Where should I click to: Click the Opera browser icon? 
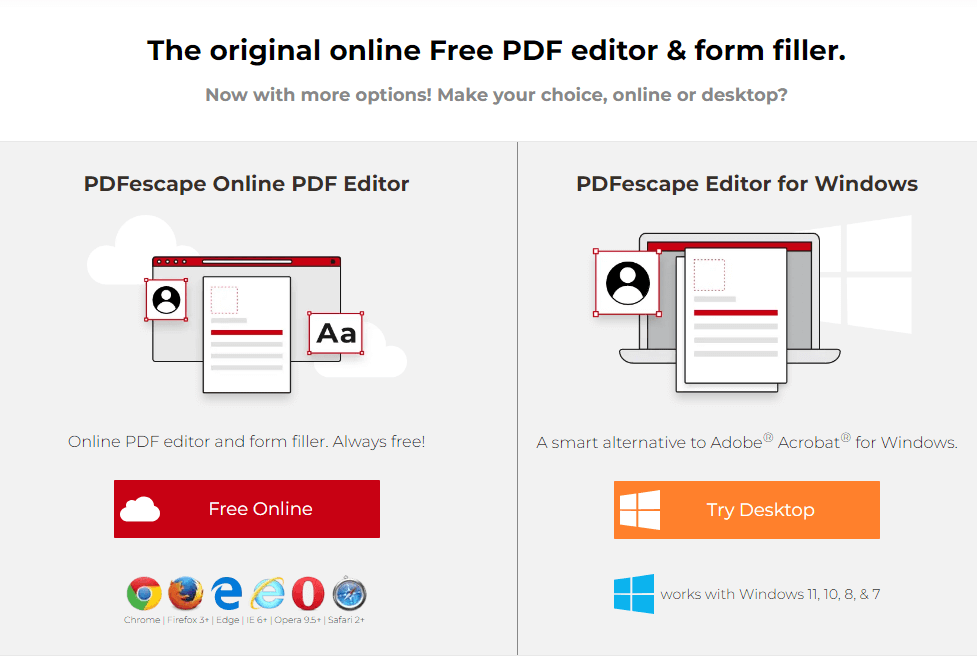tap(308, 594)
